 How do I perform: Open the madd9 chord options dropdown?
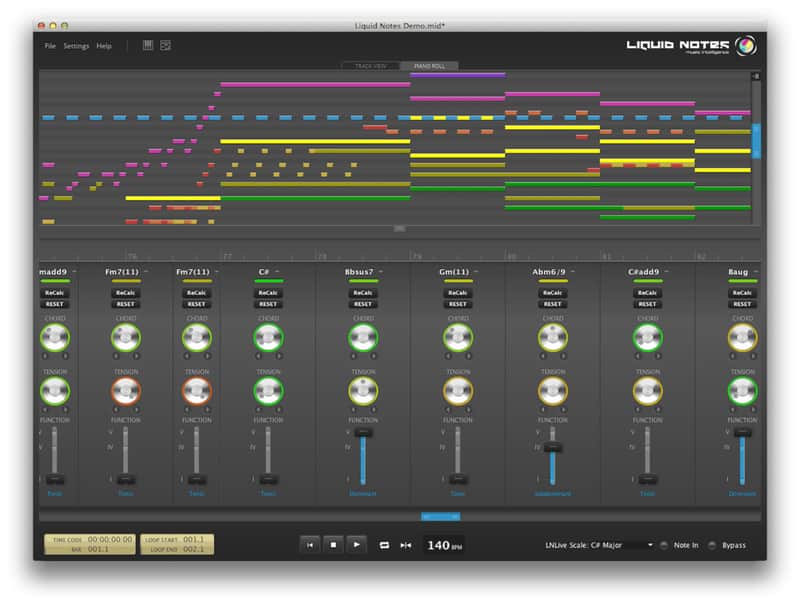(74, 272)
